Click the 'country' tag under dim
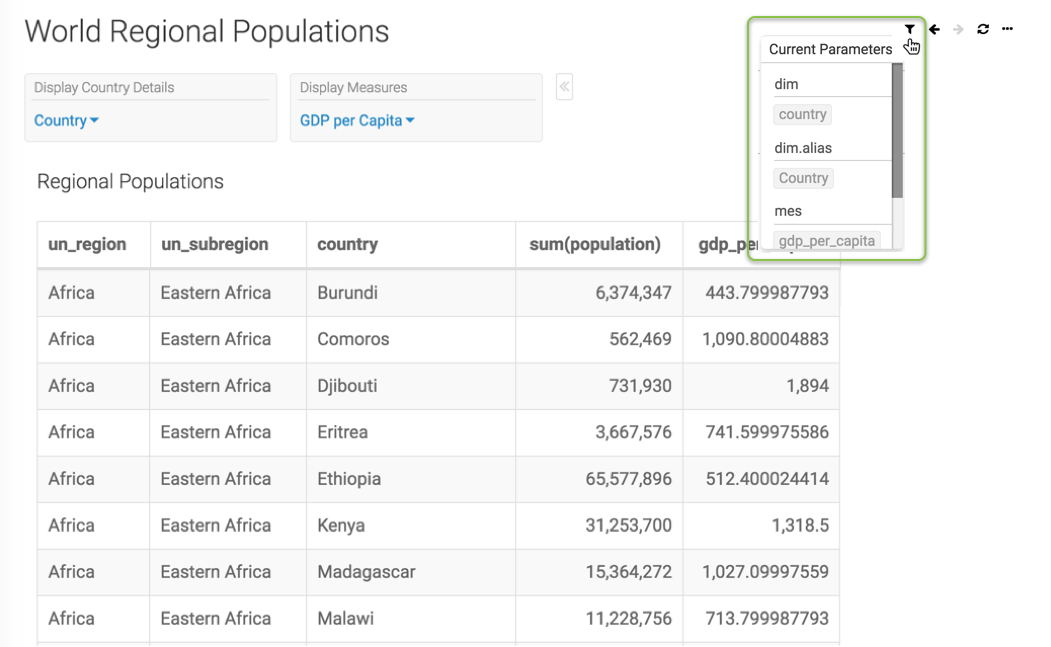 coord(802,114)
